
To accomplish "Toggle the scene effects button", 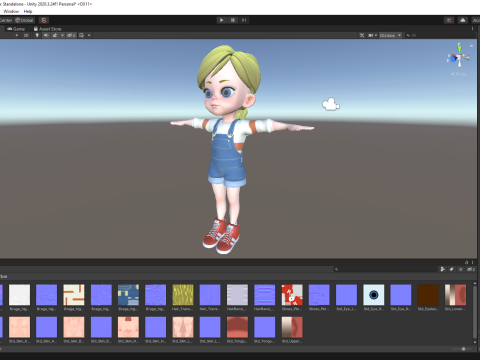I will pos(55,35).
